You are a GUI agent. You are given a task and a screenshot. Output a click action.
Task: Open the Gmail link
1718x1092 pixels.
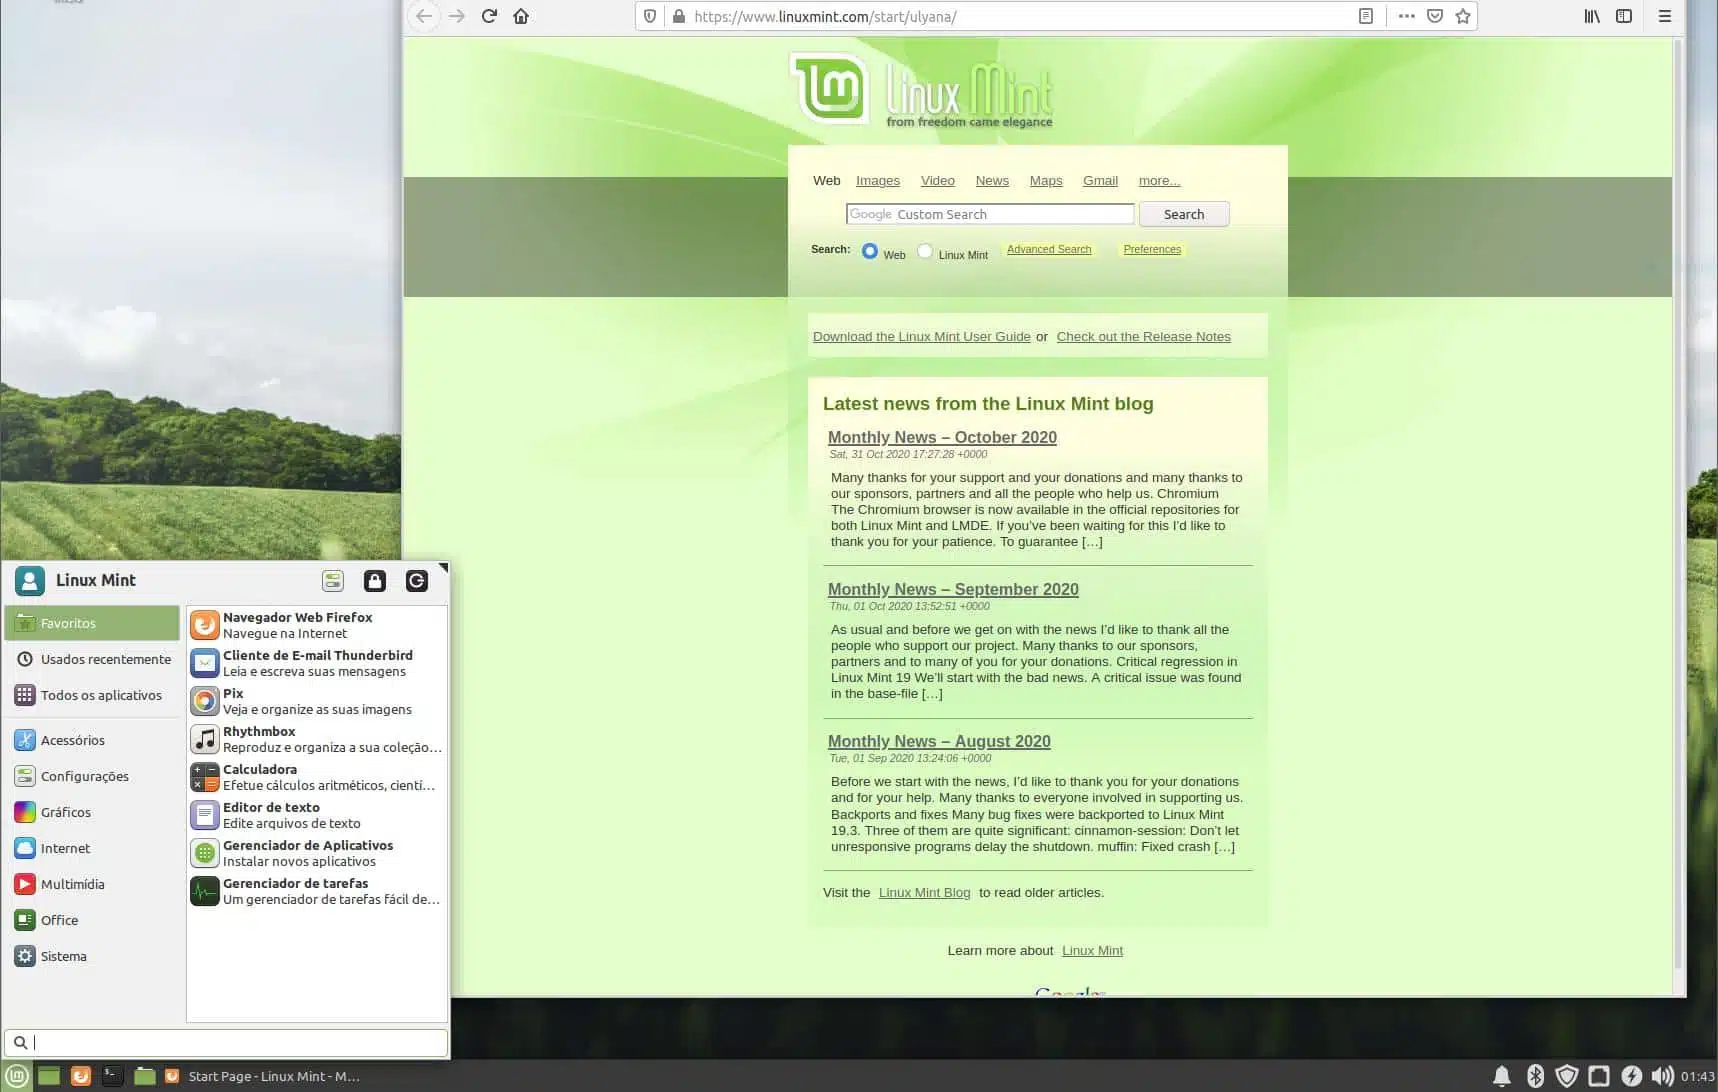1100,181
